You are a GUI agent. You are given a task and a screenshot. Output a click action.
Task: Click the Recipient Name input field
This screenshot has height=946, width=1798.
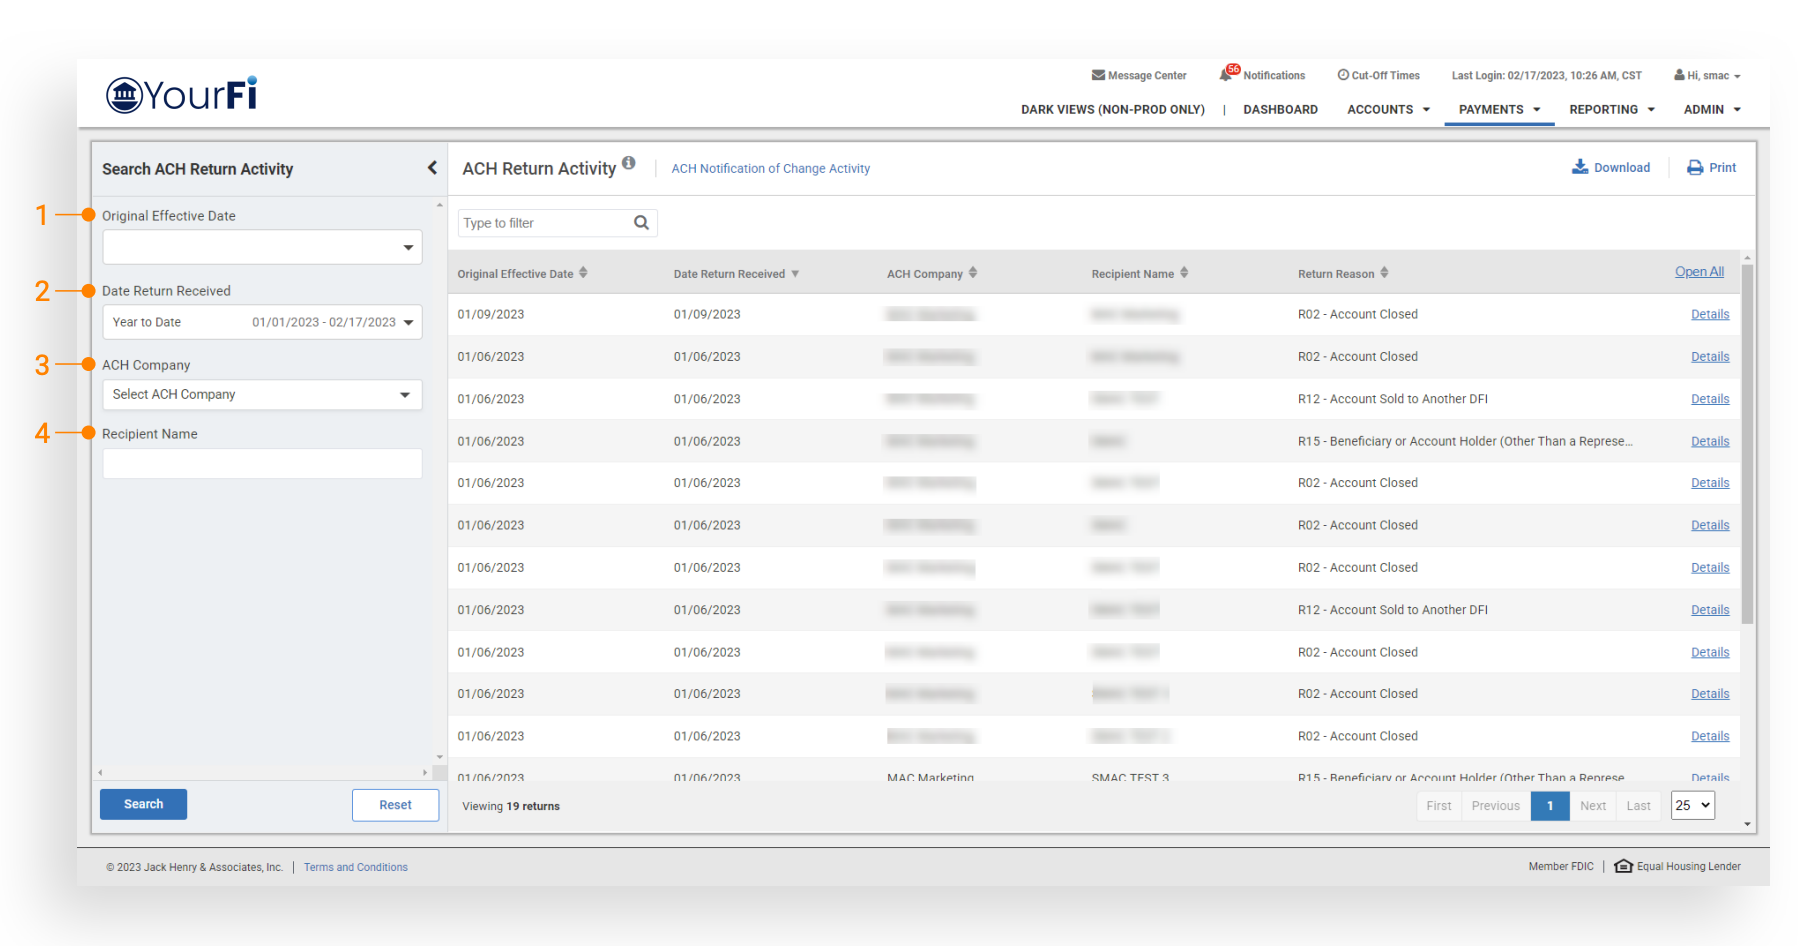point(262,464)
